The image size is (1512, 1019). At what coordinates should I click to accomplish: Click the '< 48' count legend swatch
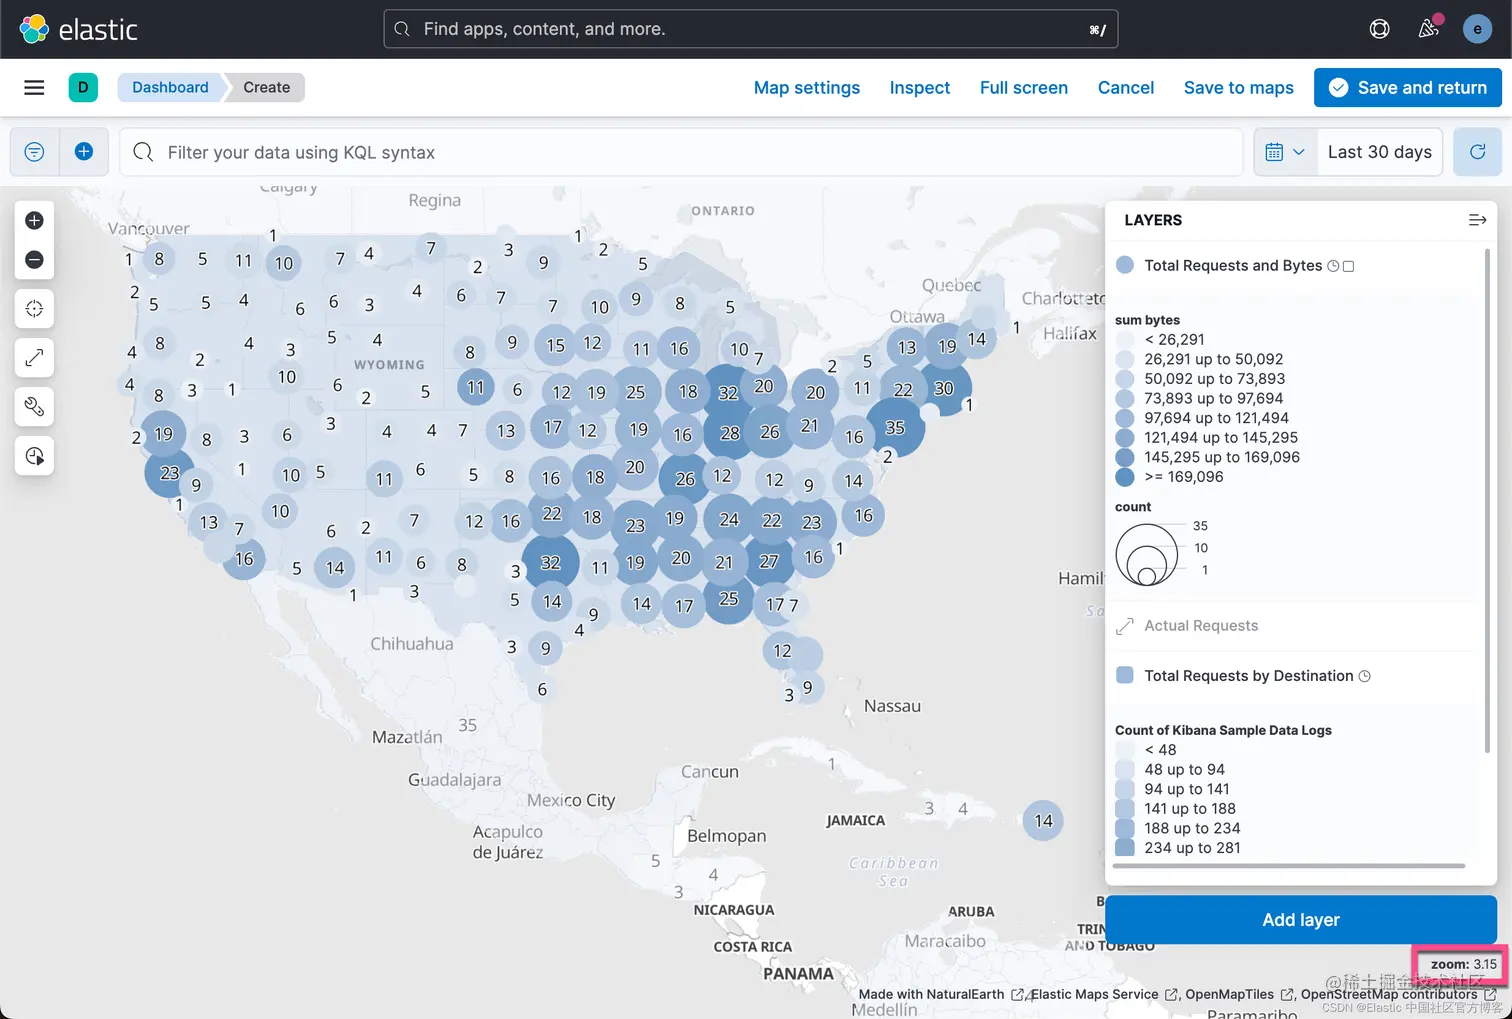[1125, 750]
